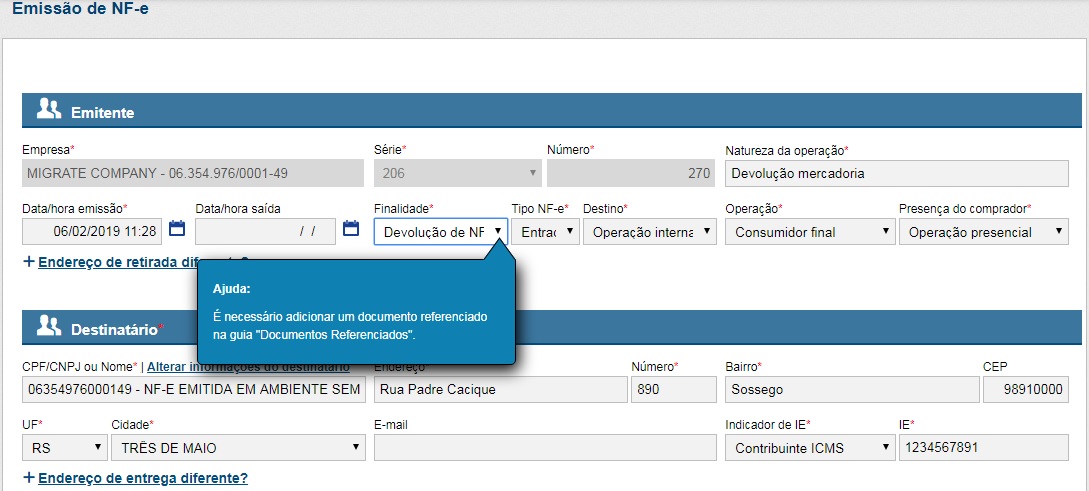
Task: Open Indicador de IE dropdown
Action: click(x=810, y=448)
